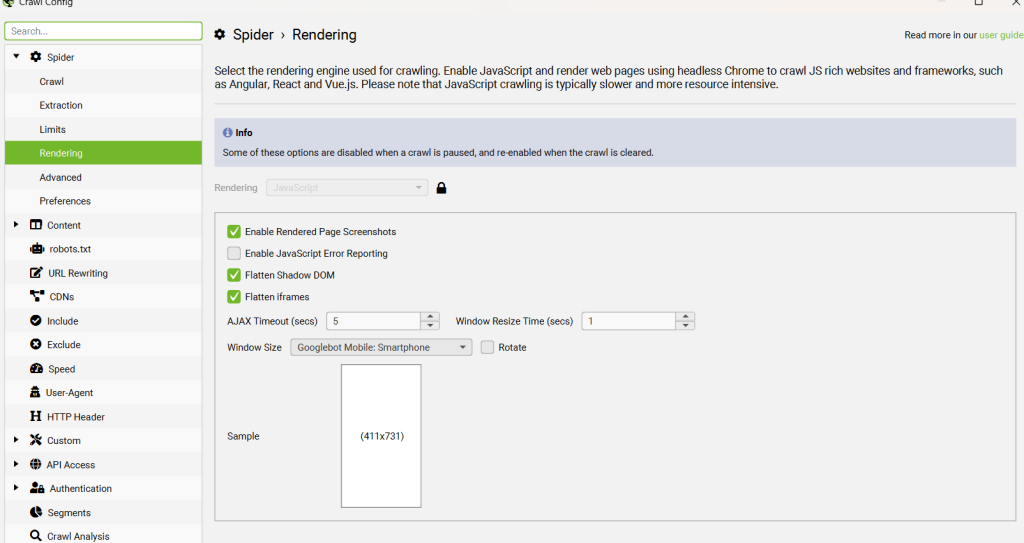The image size is (1024, 543).
Task: Toggle the Rotate checkbox
Action: [487, 347]
